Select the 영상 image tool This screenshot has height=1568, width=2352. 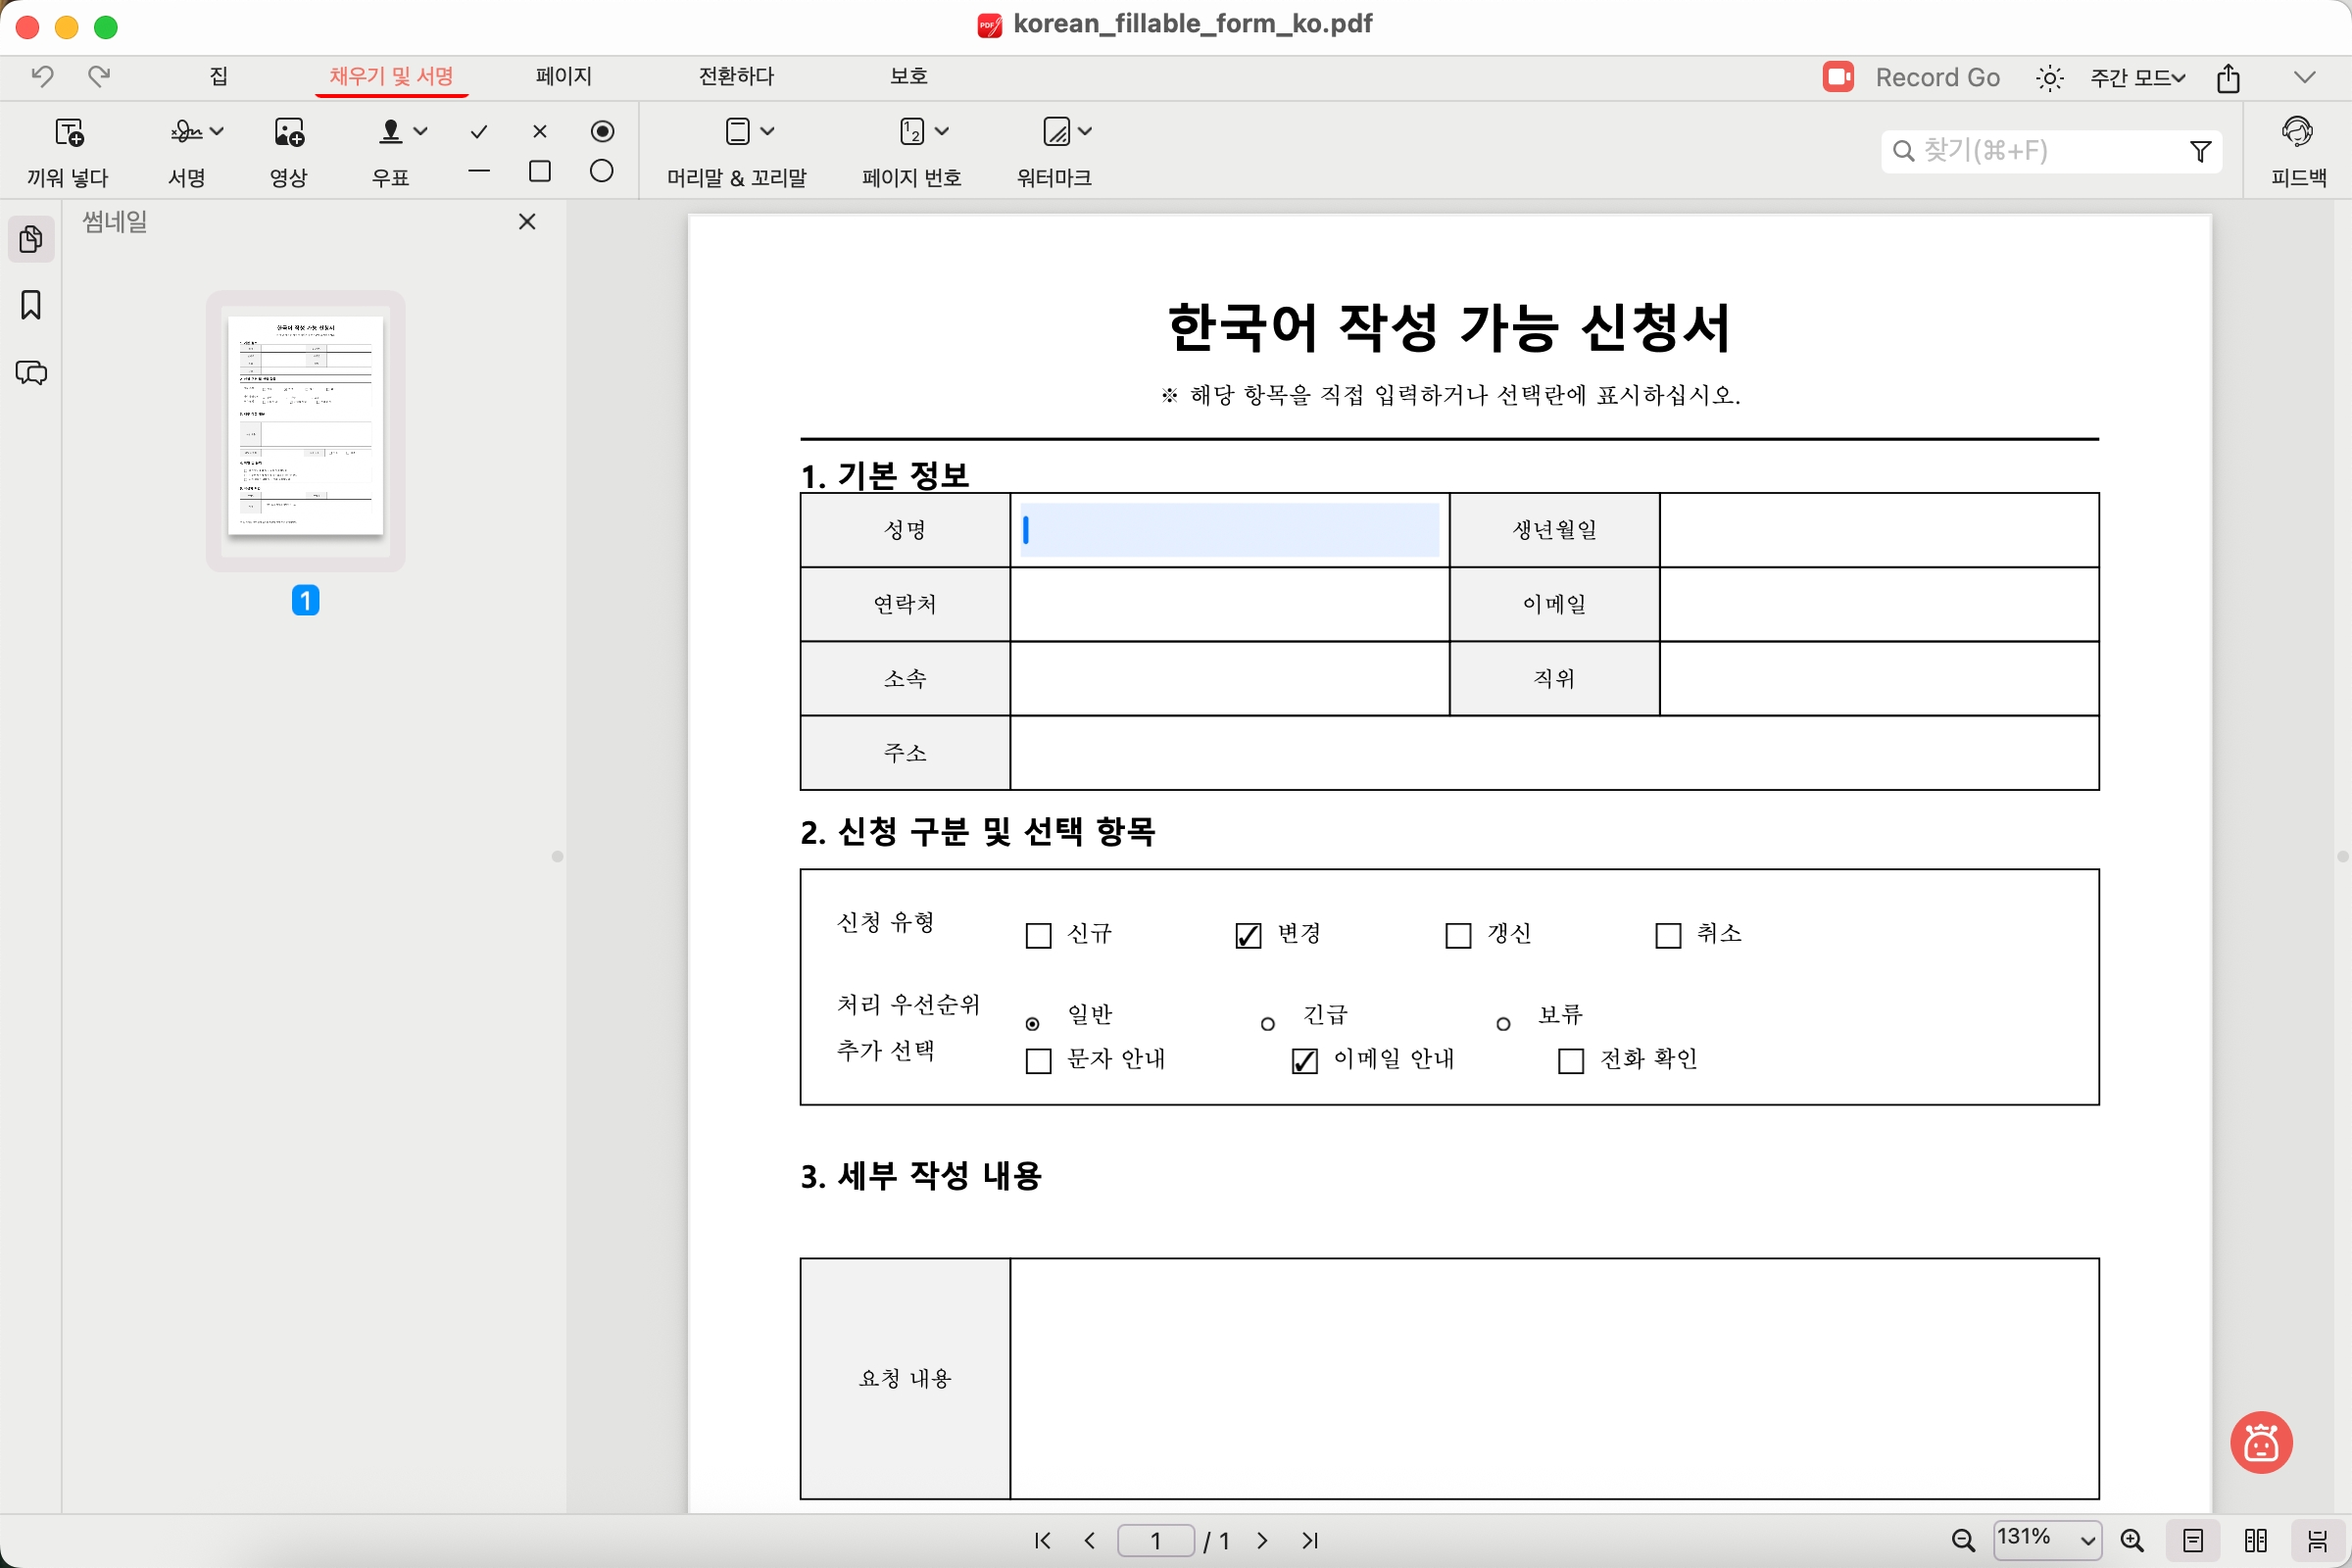[289, 151]
